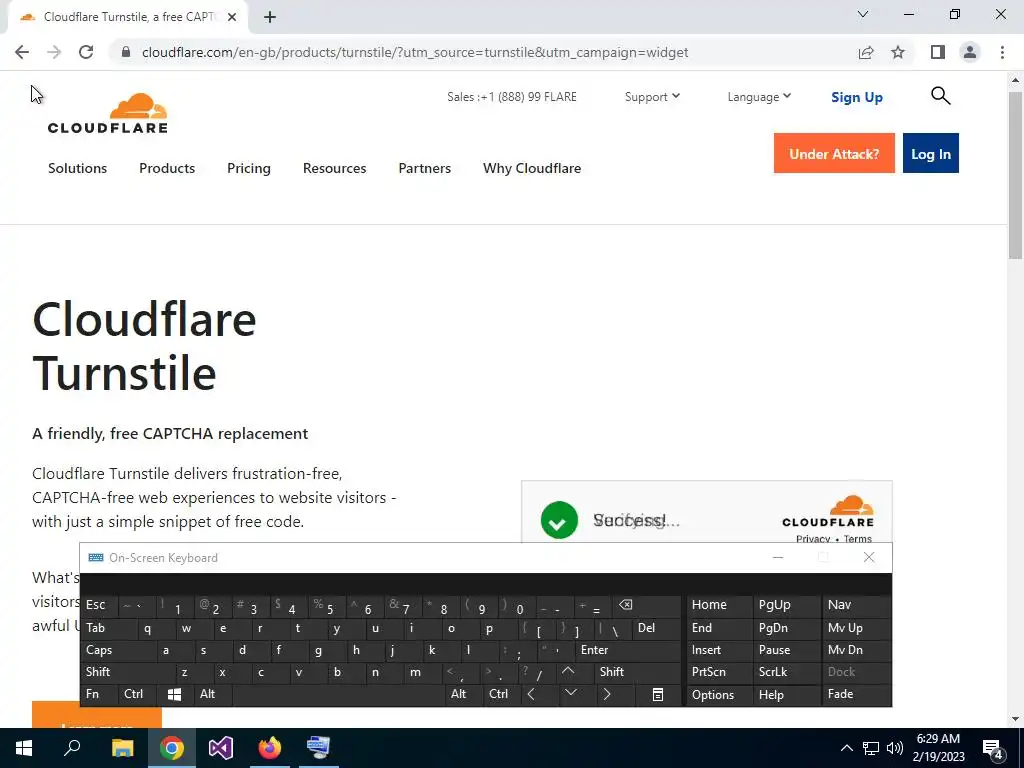Image resolution: width=1024 pixels, height=768 pixels.
Task: Toggle the right Shift key on the keyboard
Action: click(638, 671)
